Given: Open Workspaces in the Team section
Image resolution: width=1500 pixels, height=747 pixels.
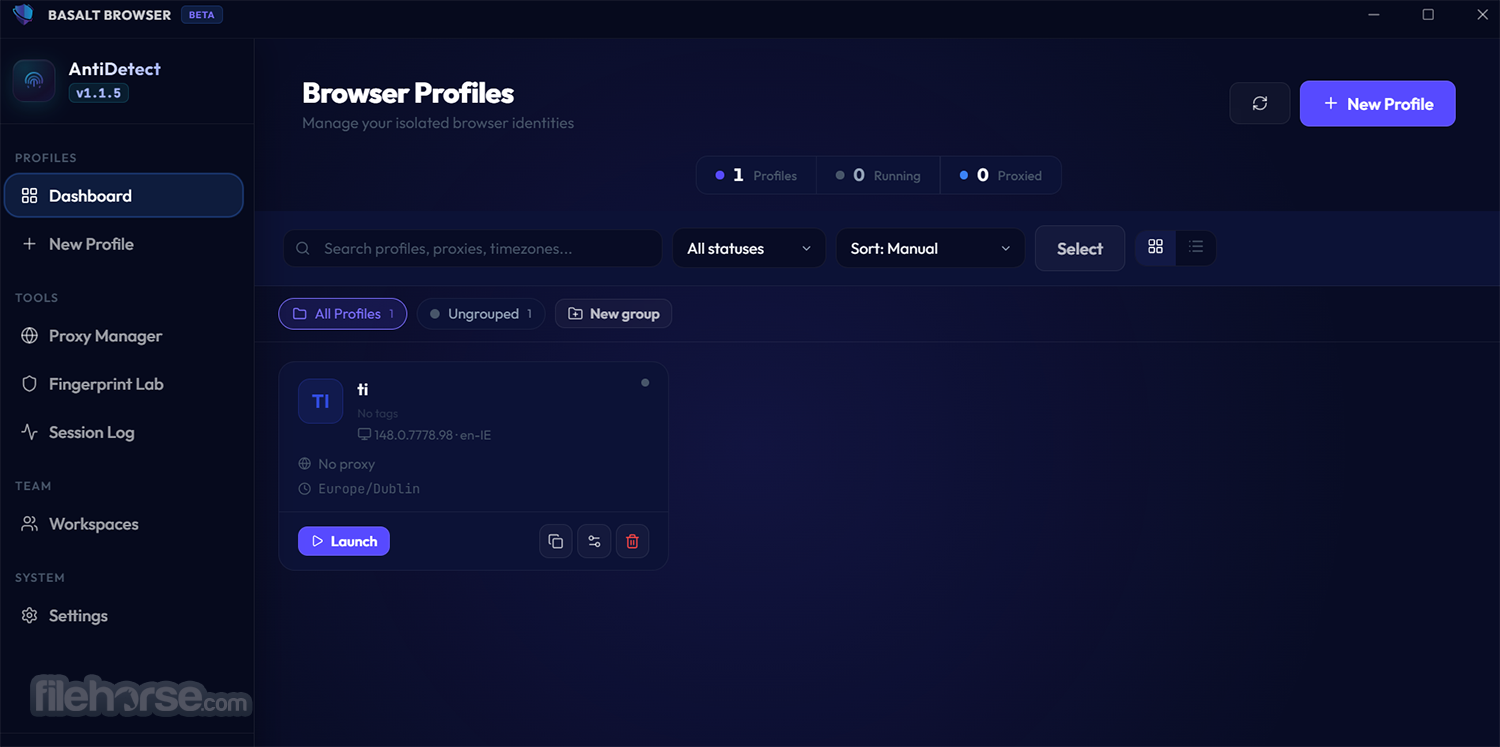Looking at the screenshot, I should (x=124, y=524).
